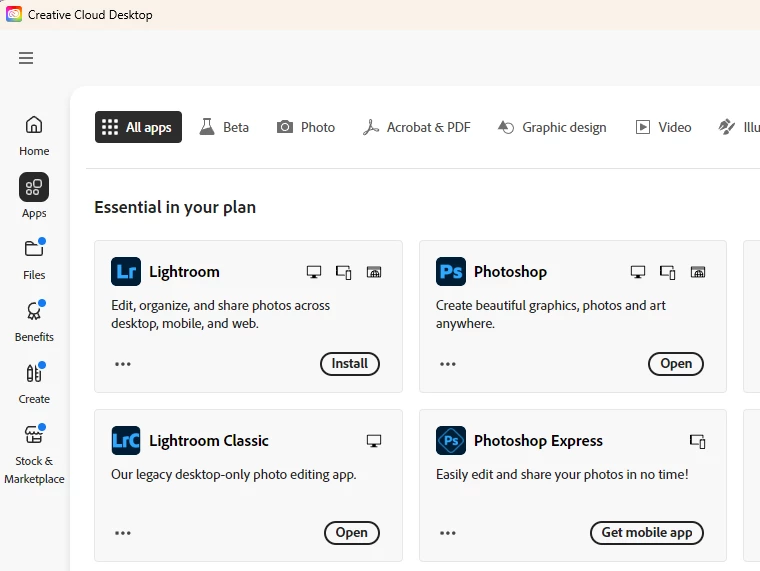Open the Acrobat & PDF tab
Screen dimensions: 760x571
tap(417, 127)
